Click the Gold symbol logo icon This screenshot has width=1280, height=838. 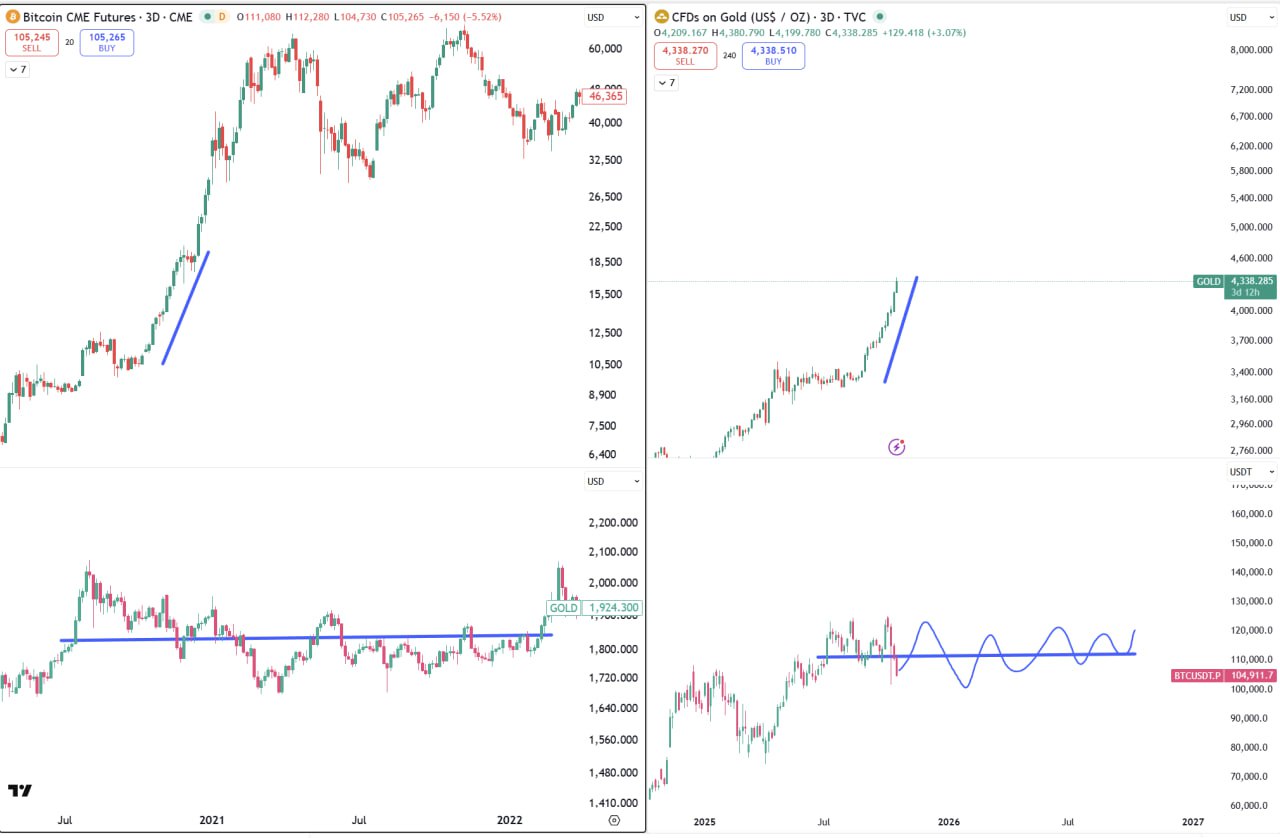click(662, 17)
